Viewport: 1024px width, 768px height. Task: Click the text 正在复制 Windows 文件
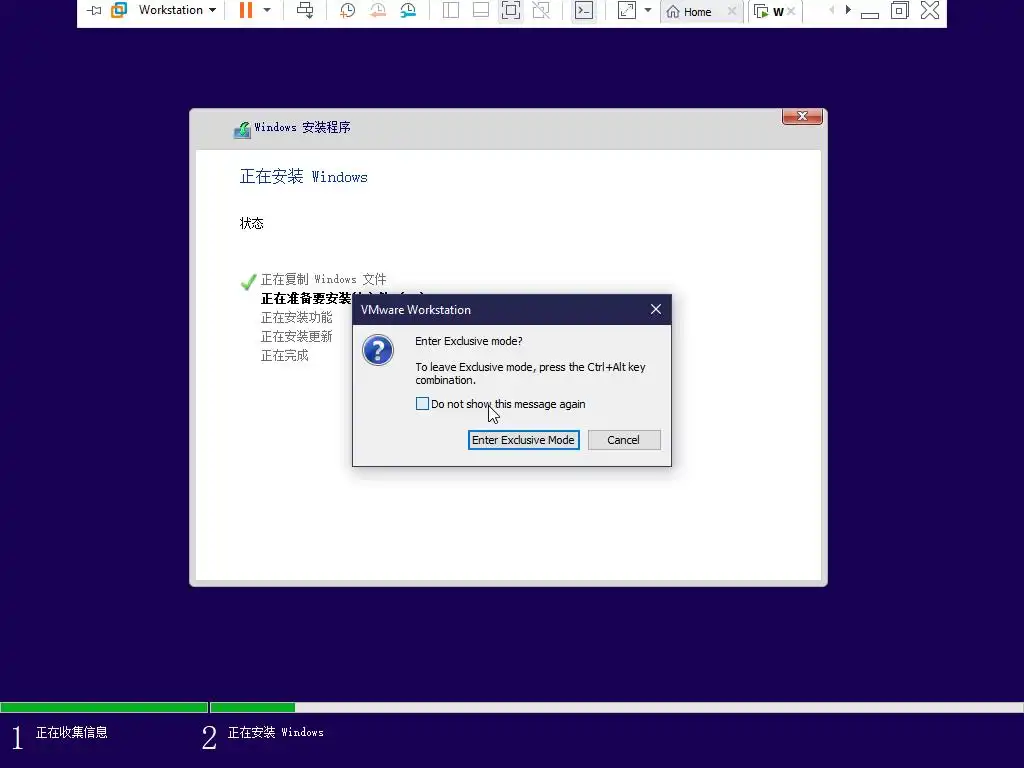(x=323, y=280)
